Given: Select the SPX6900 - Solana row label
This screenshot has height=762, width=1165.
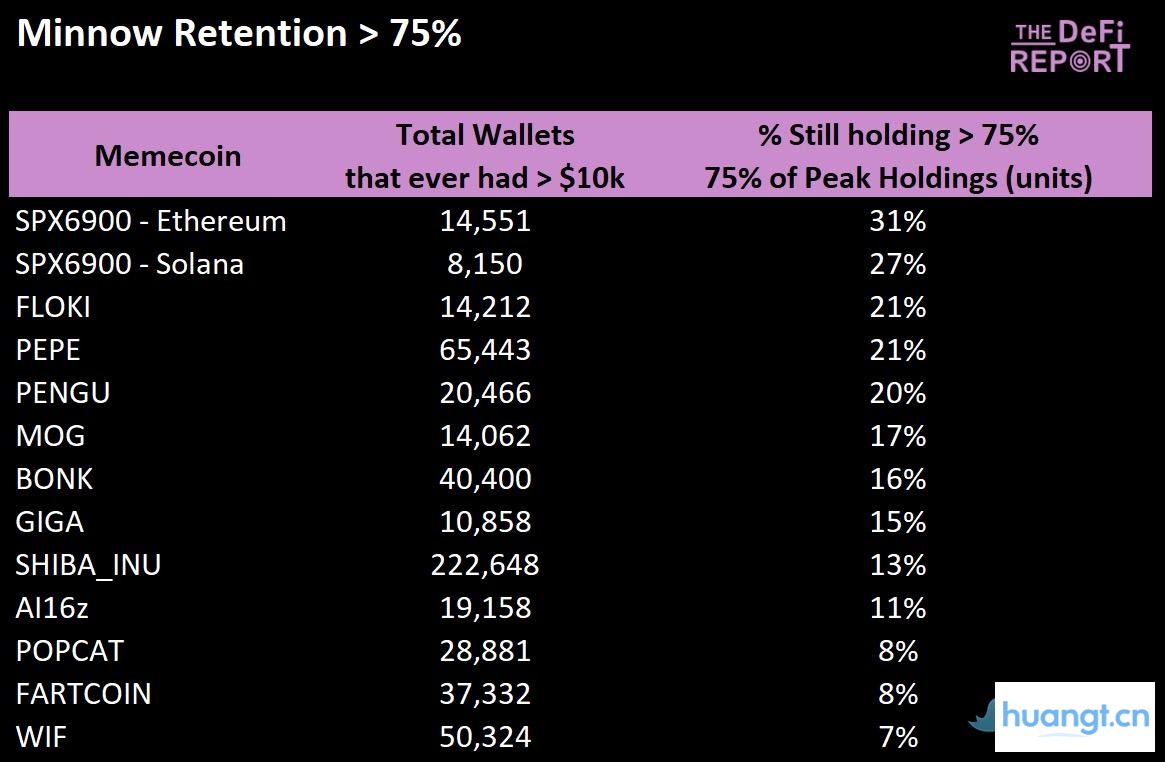Looking at the screenshot, I should 130,264.
